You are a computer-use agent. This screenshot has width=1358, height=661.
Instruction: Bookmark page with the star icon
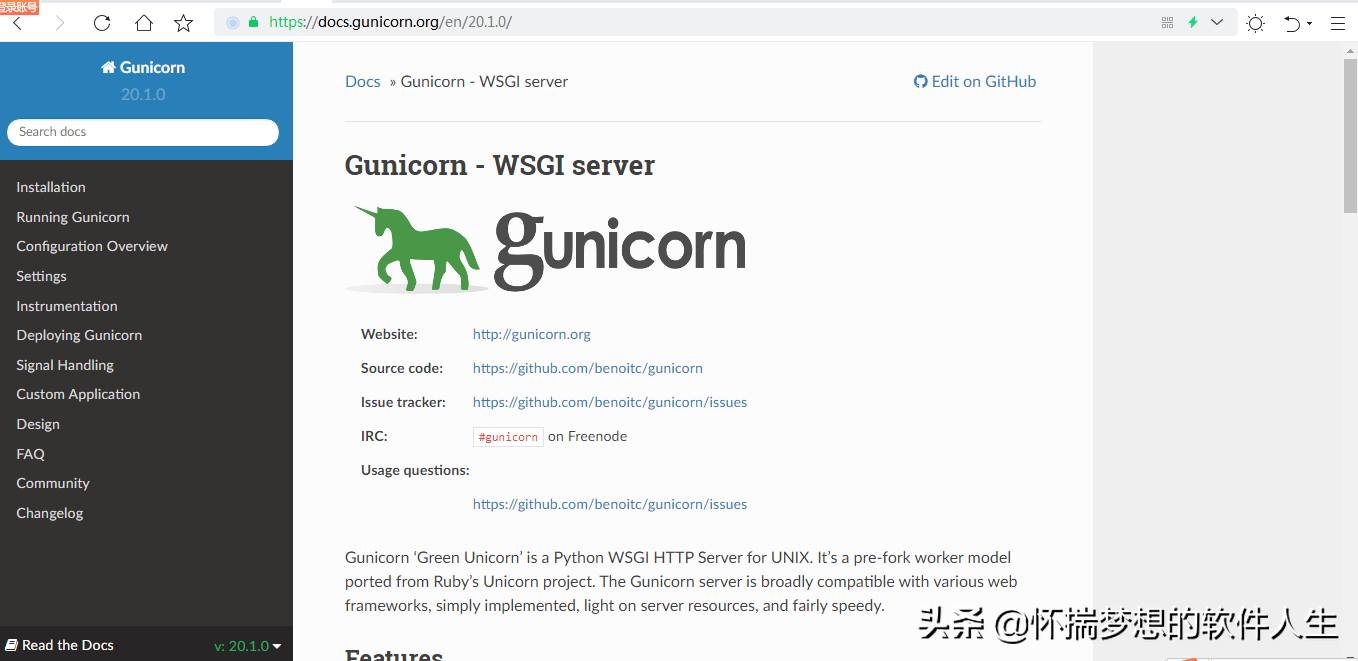(184, 23)
